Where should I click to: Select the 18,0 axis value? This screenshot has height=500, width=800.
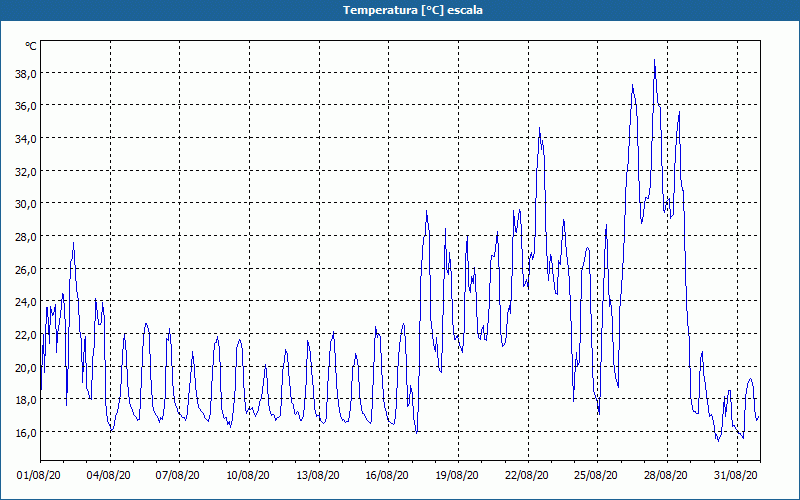(x=26, y=400)
